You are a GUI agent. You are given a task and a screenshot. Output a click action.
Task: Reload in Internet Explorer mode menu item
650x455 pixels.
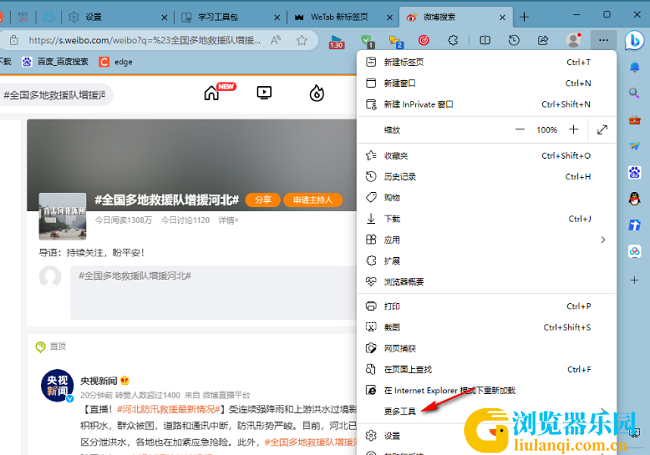coord(487,391)
